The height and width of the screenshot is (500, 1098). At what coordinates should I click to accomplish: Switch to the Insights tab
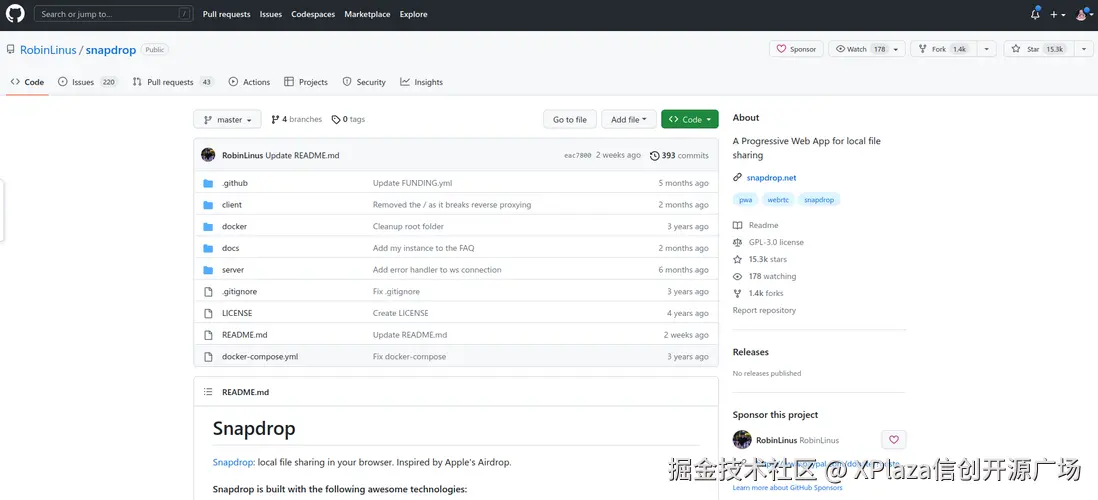pos(422,82)
